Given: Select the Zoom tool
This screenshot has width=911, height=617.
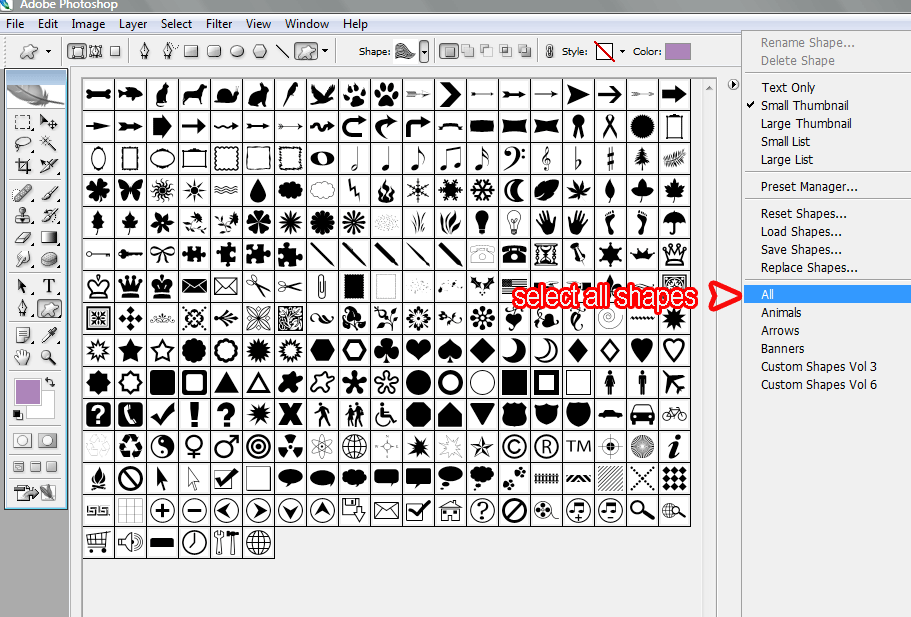Looking at the screenshot, I should (49, 357).
